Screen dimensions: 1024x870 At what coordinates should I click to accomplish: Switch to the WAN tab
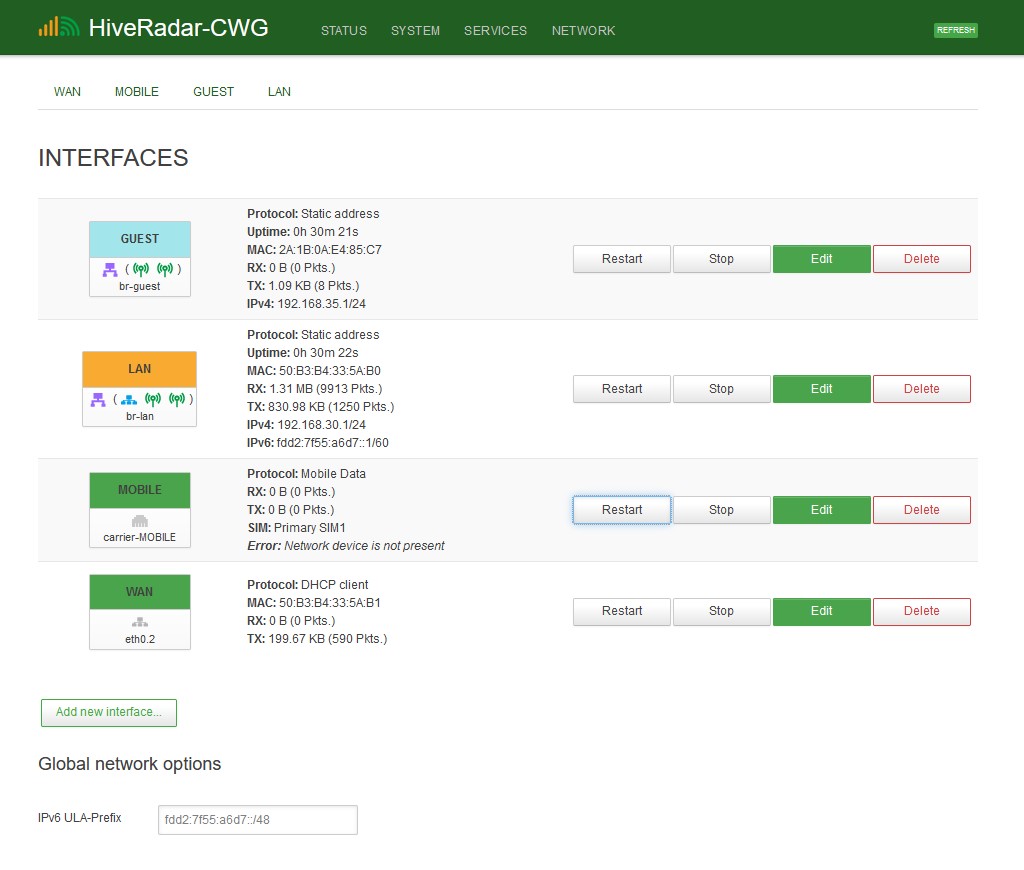(x=67, y=92)
